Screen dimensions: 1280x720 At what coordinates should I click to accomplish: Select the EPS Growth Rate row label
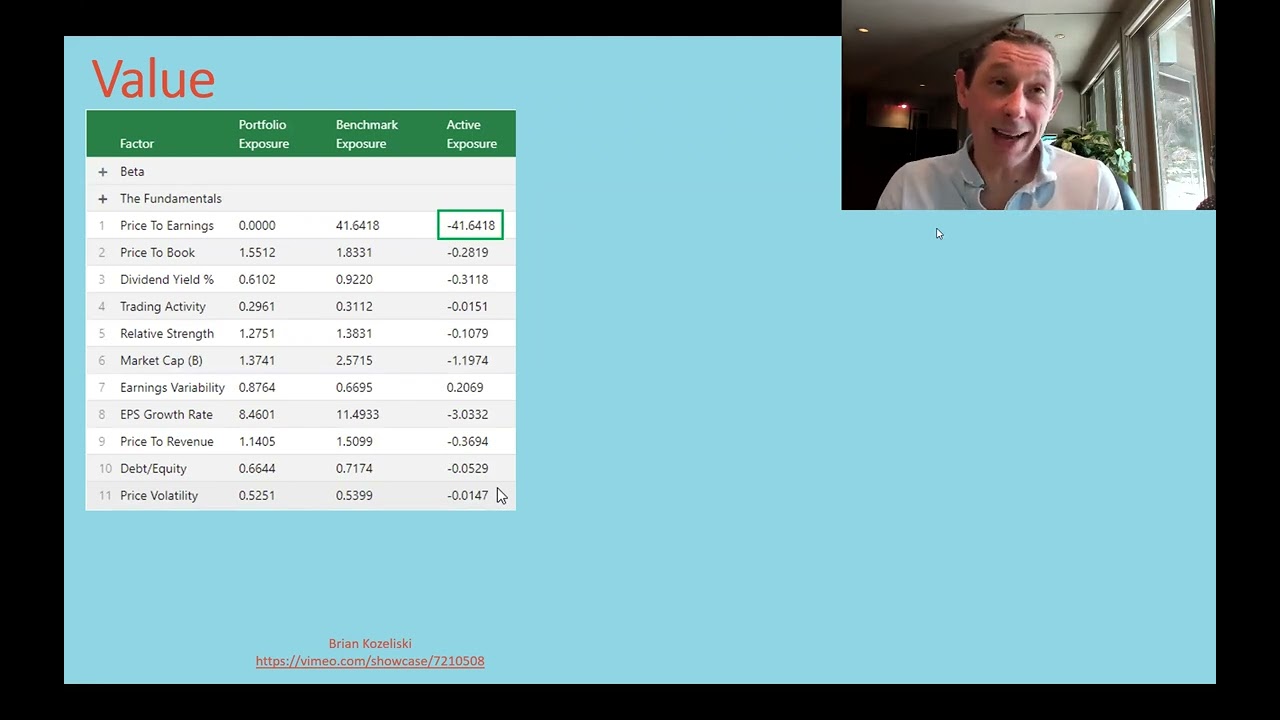pyautogui.click(x=166, y=415)
